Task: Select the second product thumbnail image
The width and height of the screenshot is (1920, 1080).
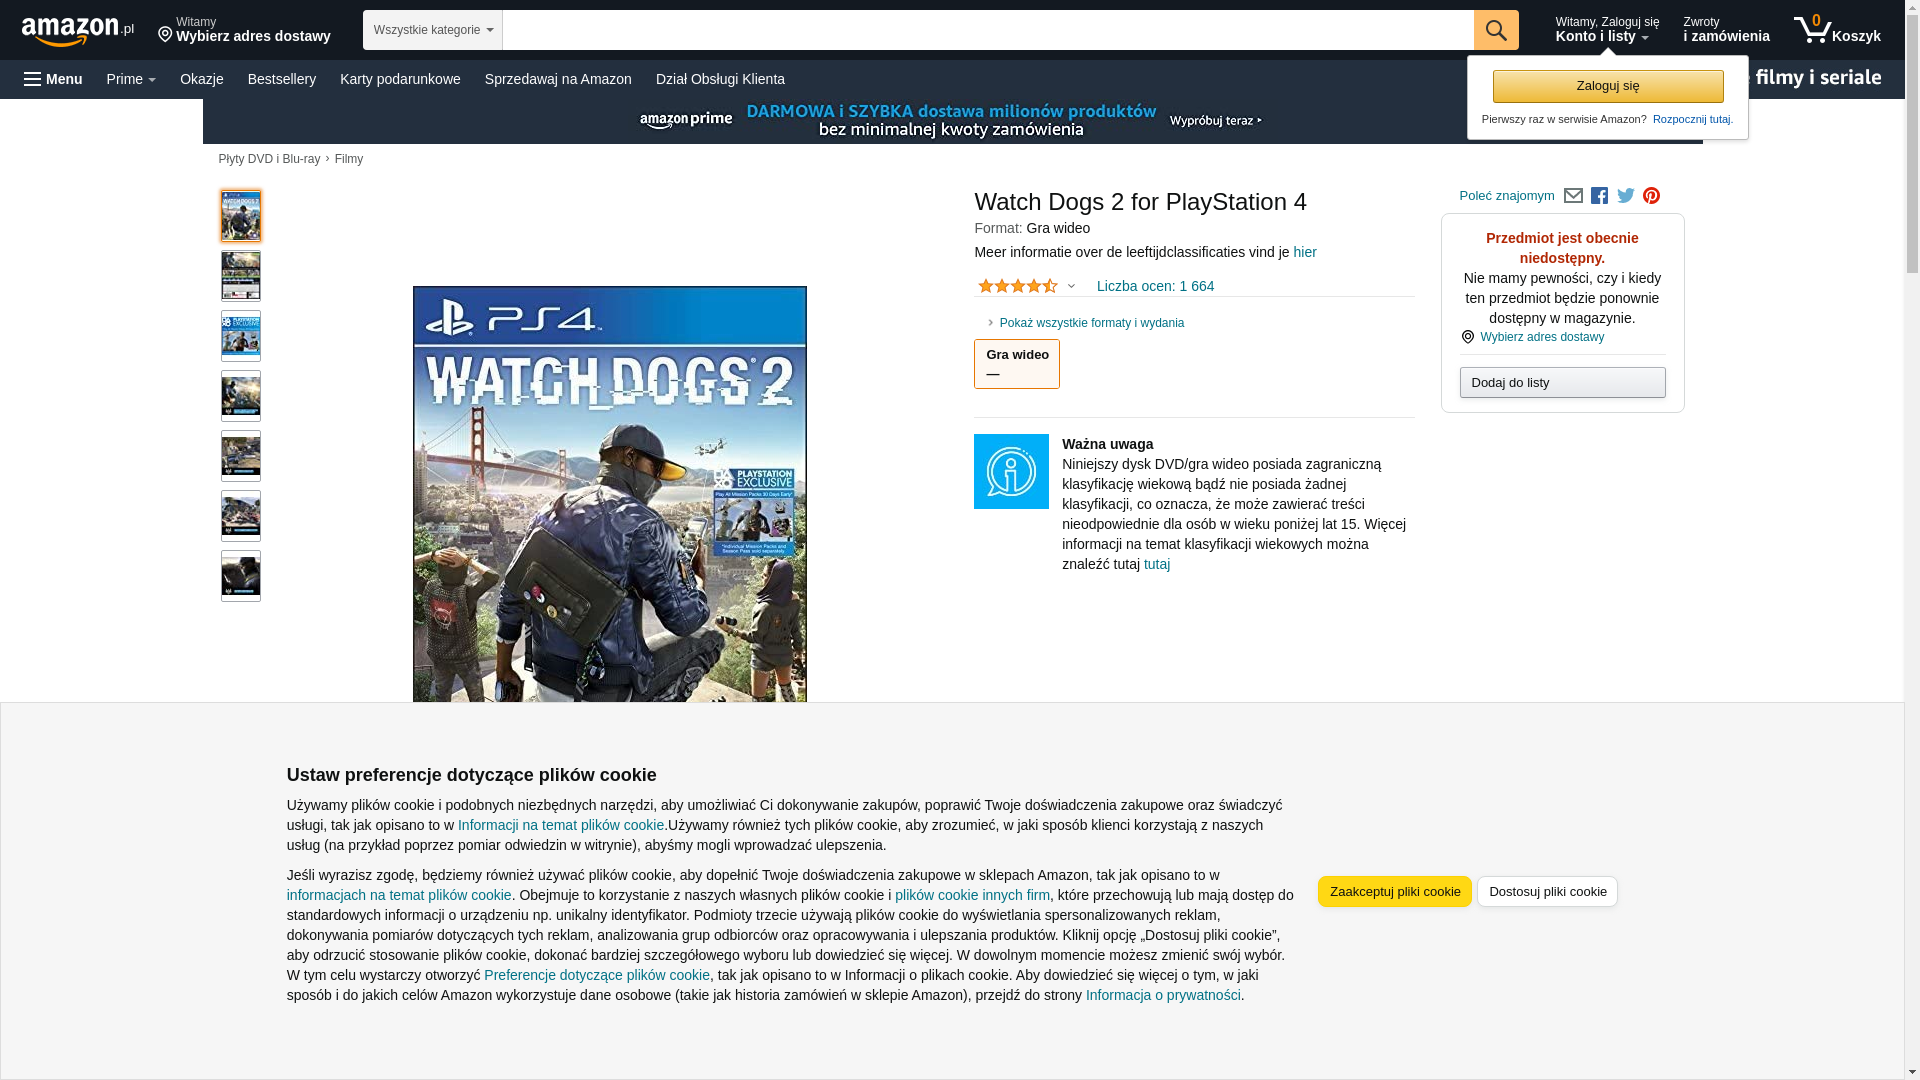Action: pos(240,276)
